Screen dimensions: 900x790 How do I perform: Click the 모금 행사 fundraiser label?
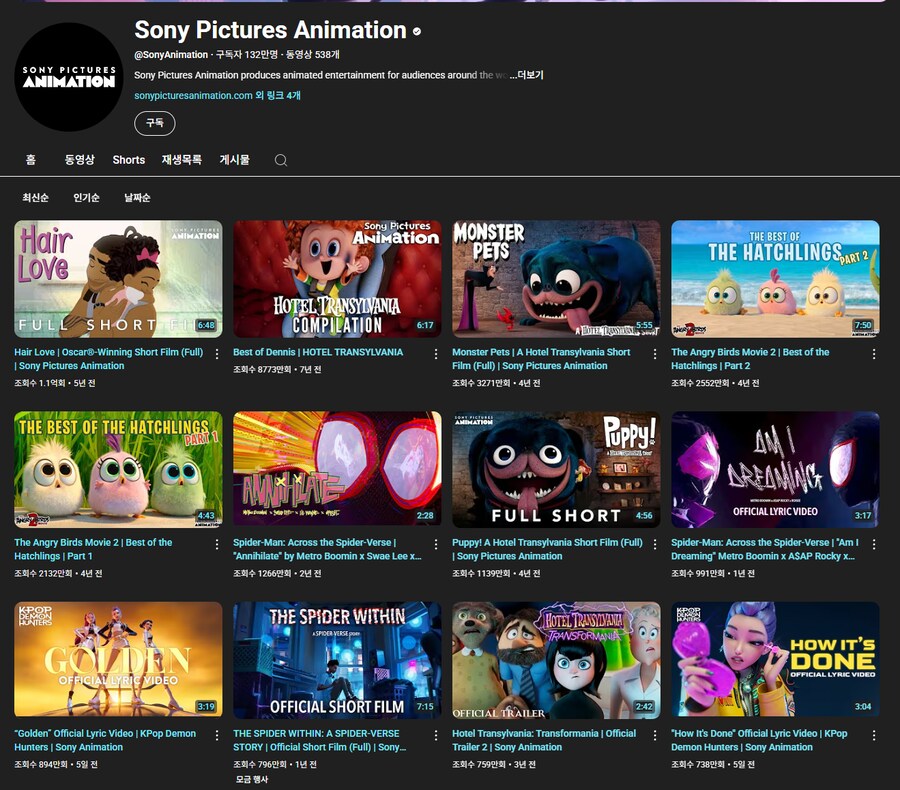click(x=251, y=779)
